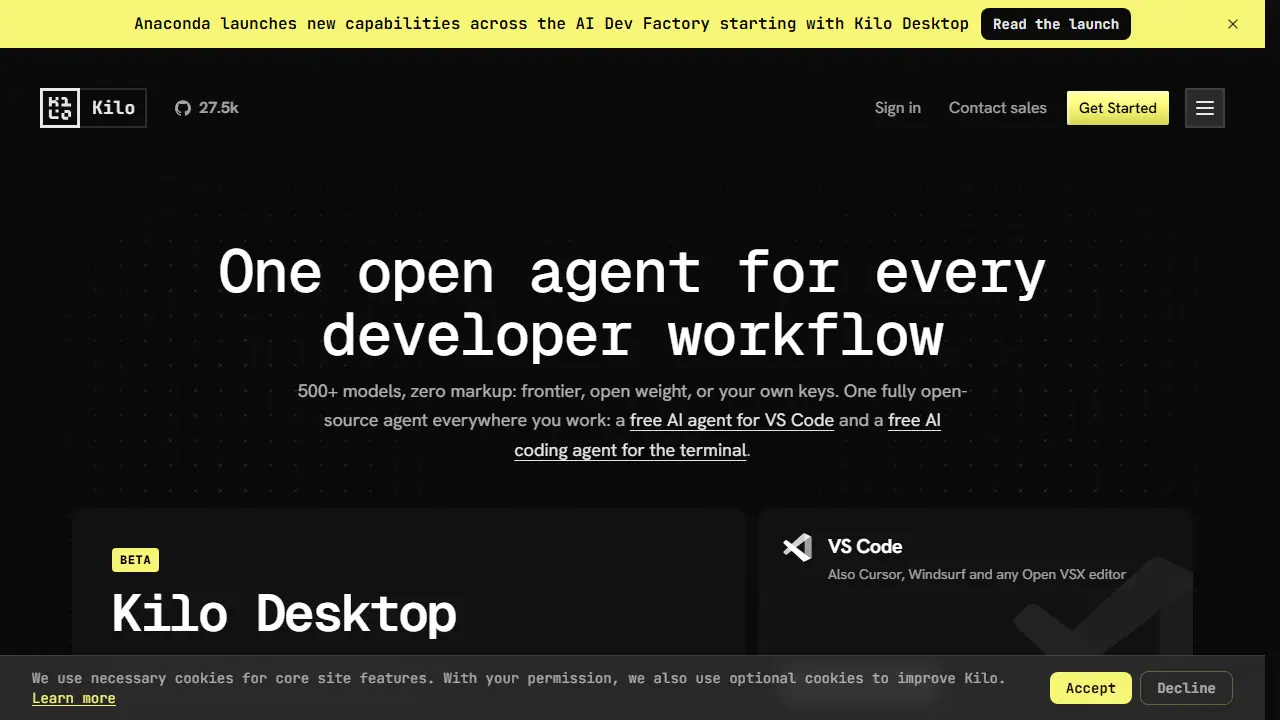Click the BETA badge
Screen dimensions: 1280x720
pyautogui.click(x=135, y=560)
